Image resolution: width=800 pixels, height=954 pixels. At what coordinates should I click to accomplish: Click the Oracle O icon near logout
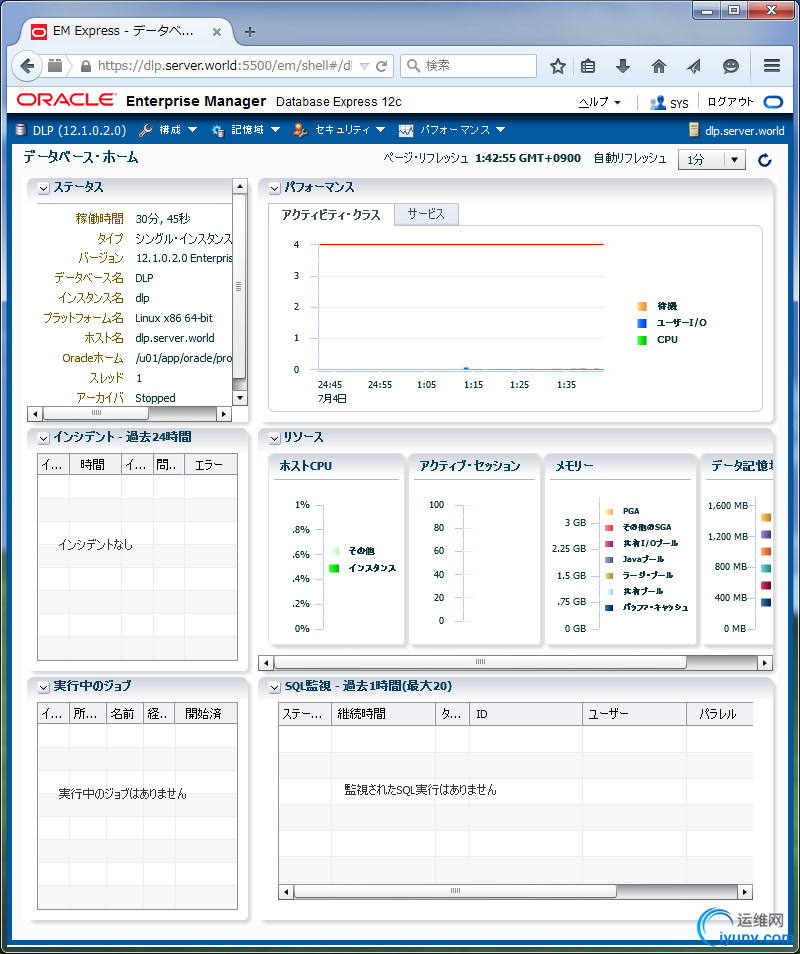point(773,102)
